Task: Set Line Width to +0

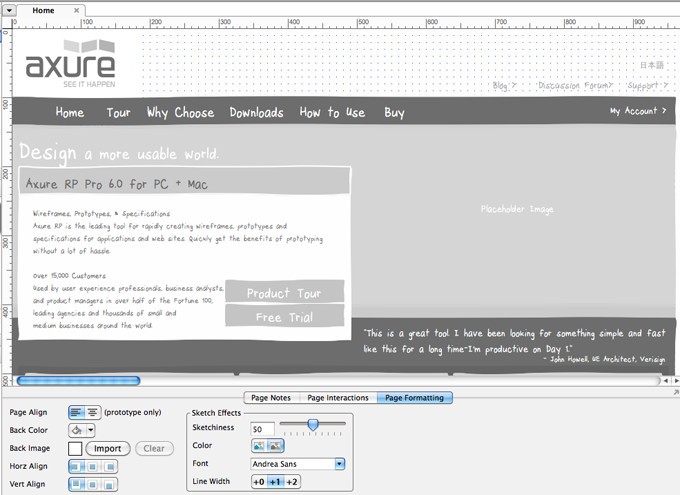Action: click(x=259, y=482)
